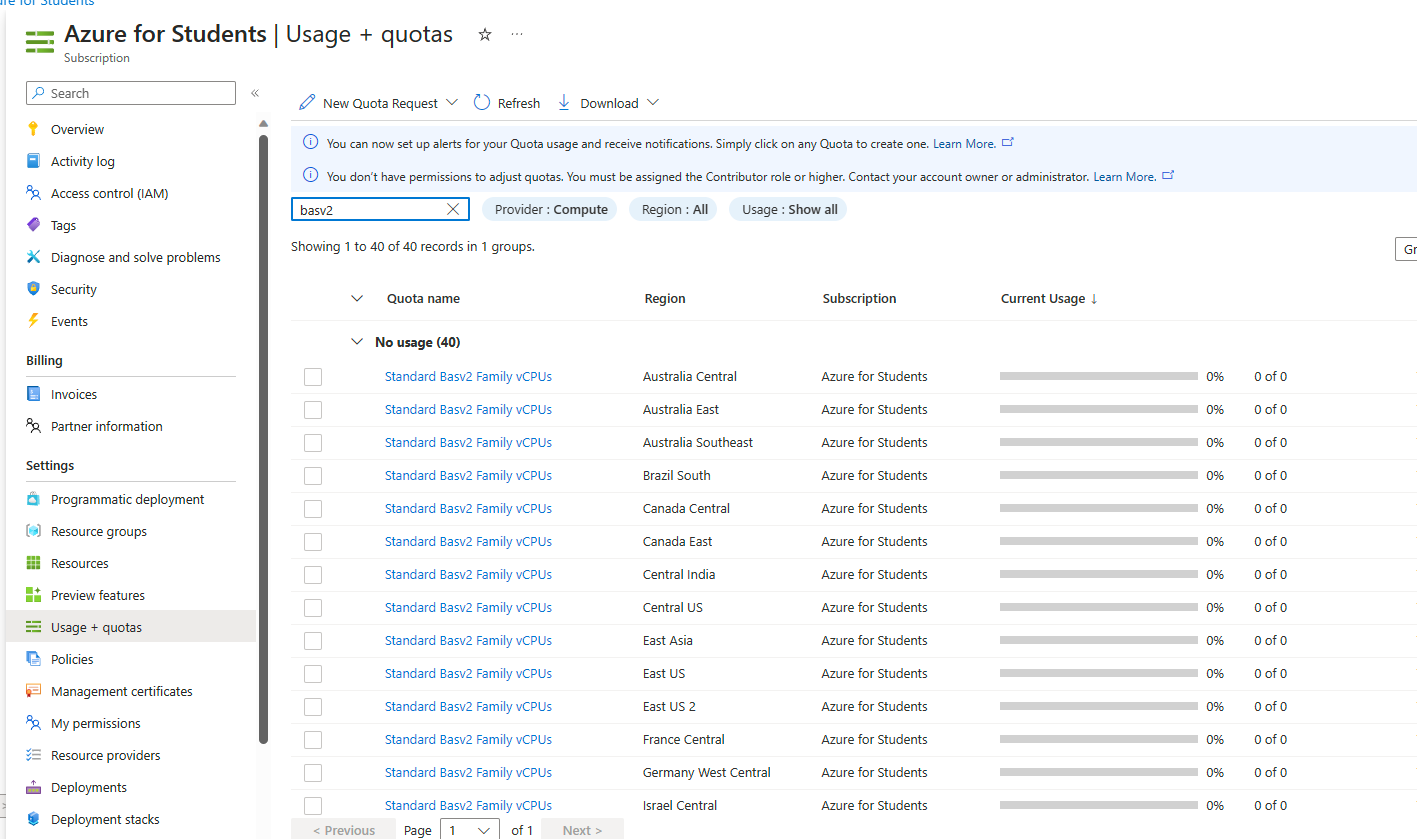The image size is (1417, 839).
Task: Open the Tags page
Action: tap(63, 225)
